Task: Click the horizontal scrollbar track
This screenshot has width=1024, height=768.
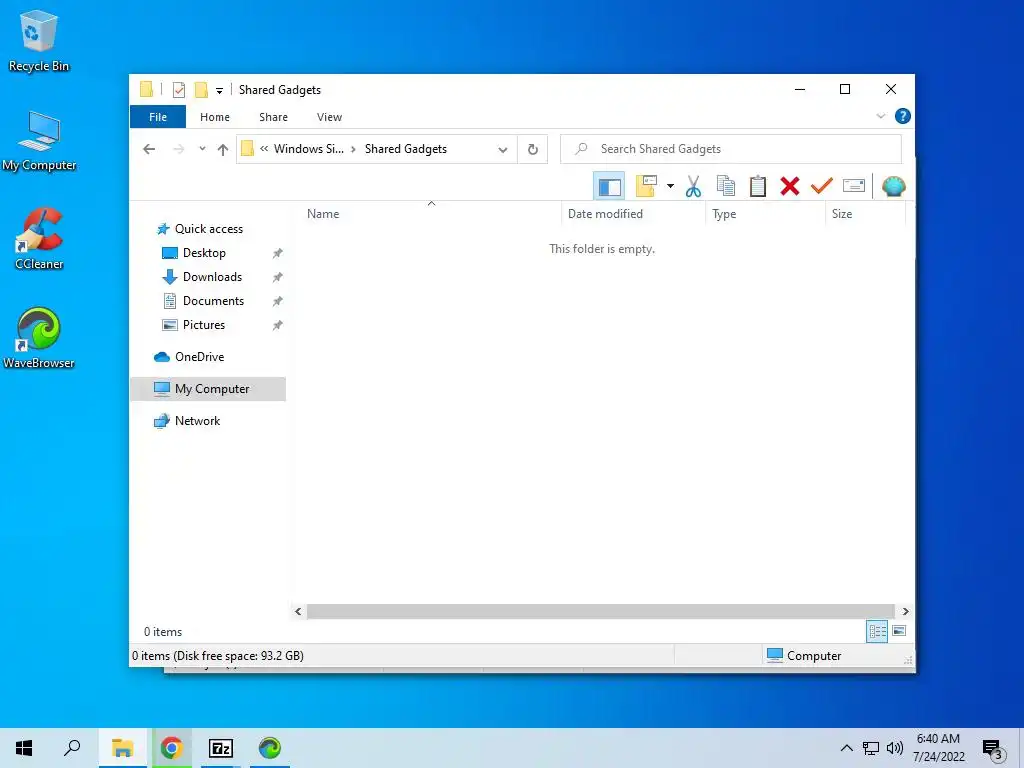Action: (600, 611)
